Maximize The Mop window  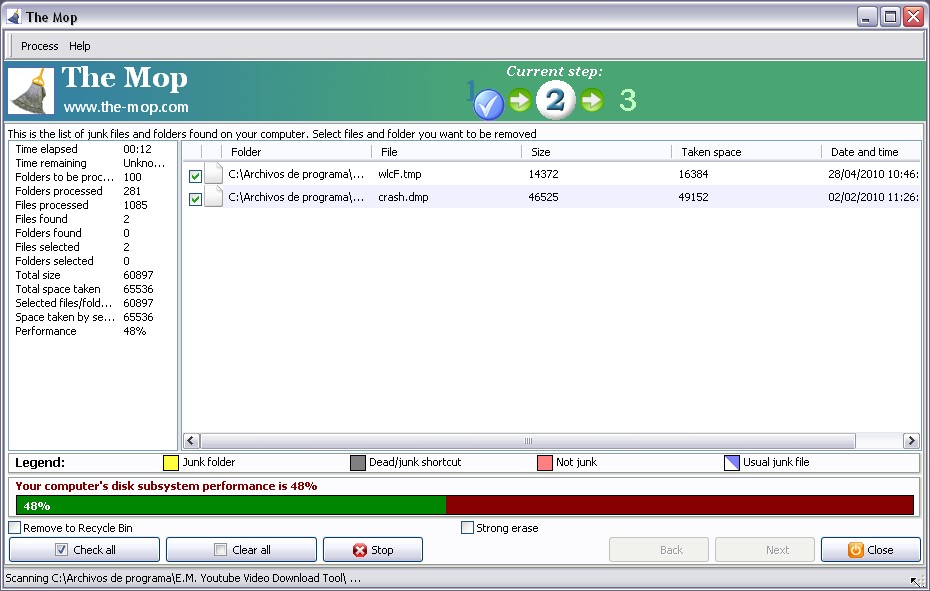tap(890, 17)
